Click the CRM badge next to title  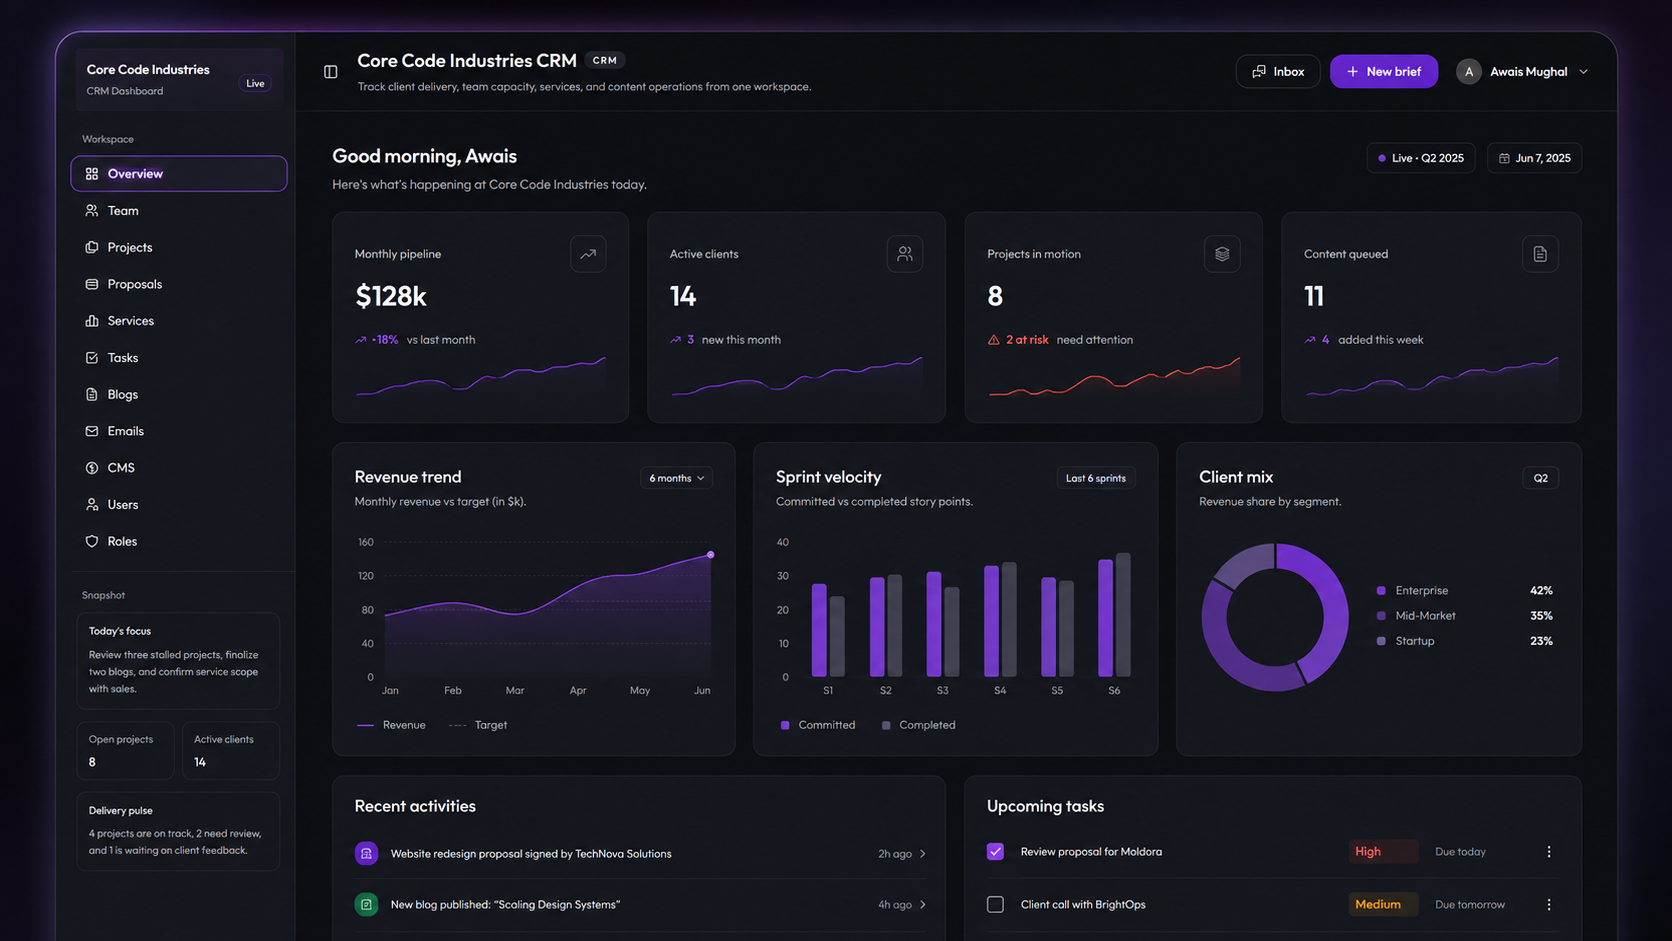[605, 61]
